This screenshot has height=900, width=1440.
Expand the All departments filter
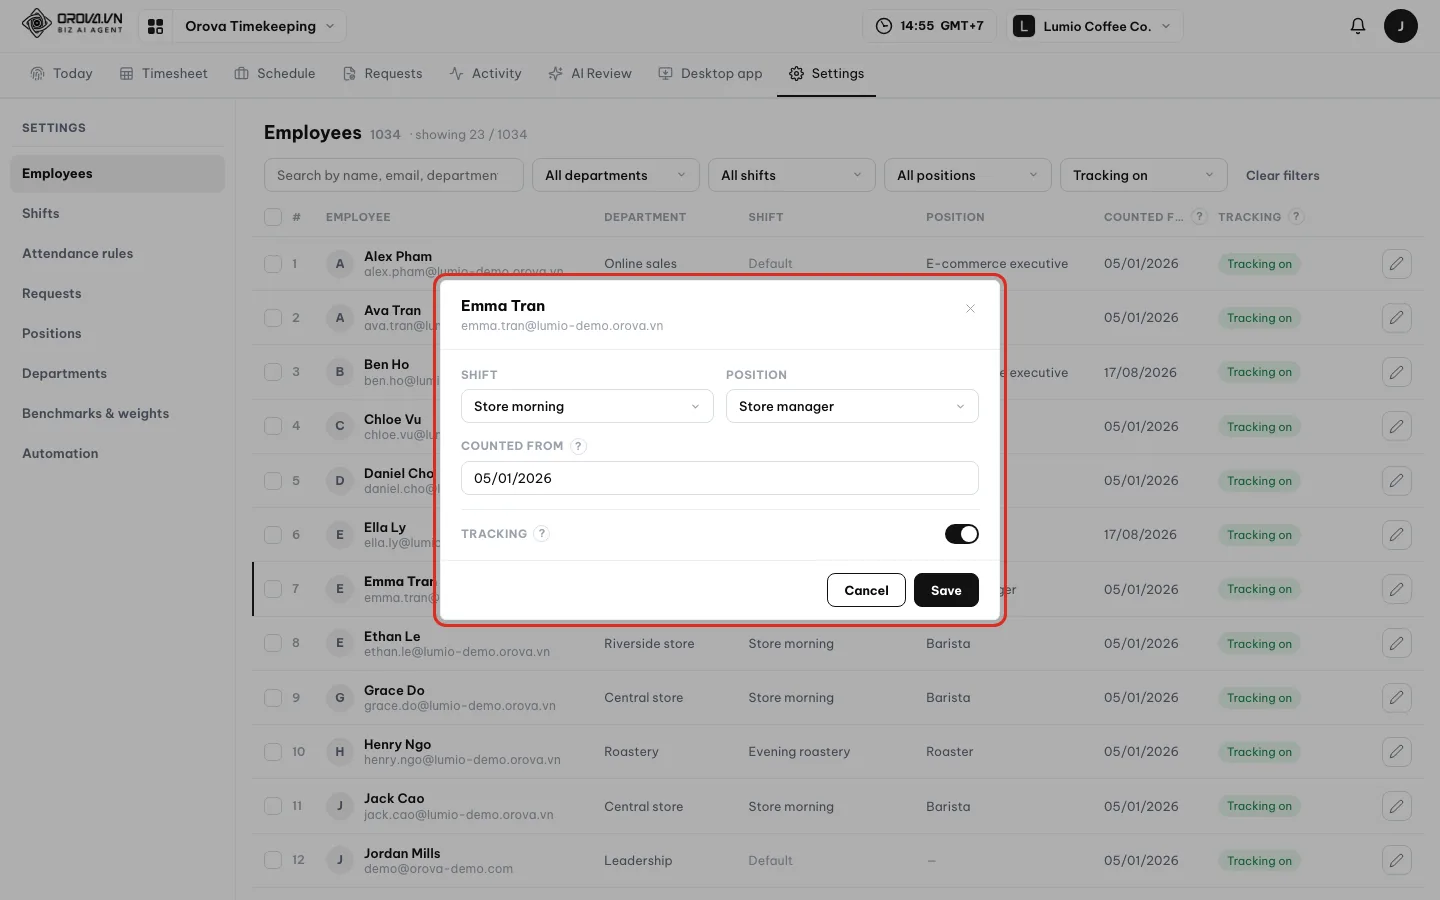[616, 175]
